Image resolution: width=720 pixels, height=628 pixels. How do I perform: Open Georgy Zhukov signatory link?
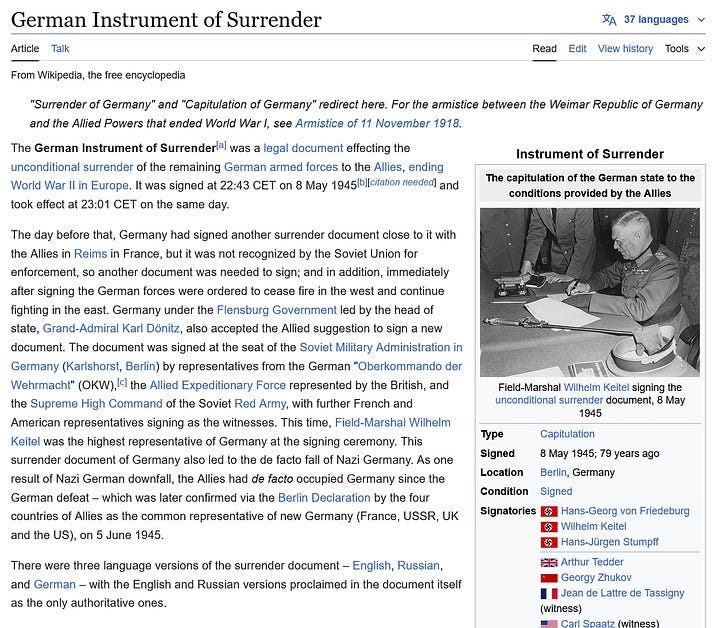point(596,578)
